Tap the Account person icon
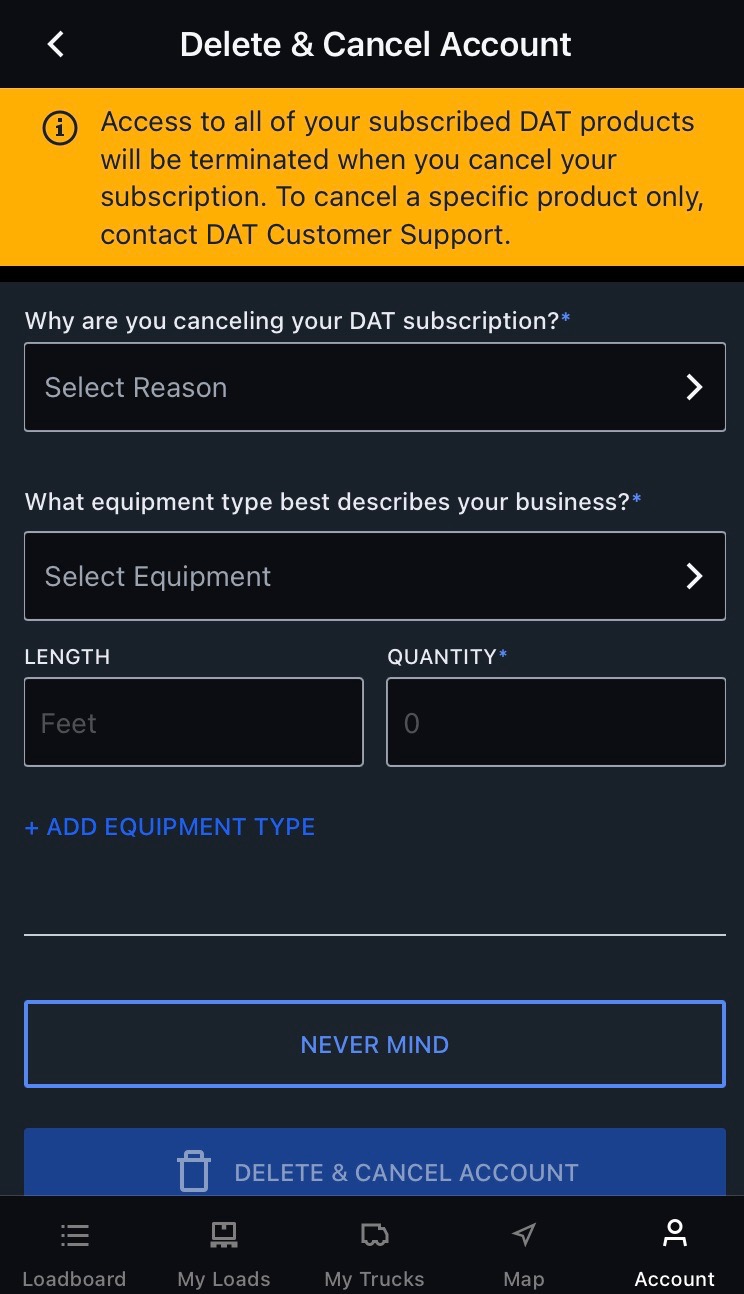Screen dimensions: 744x1294 pyautogui.click(x=674, y=1232)
